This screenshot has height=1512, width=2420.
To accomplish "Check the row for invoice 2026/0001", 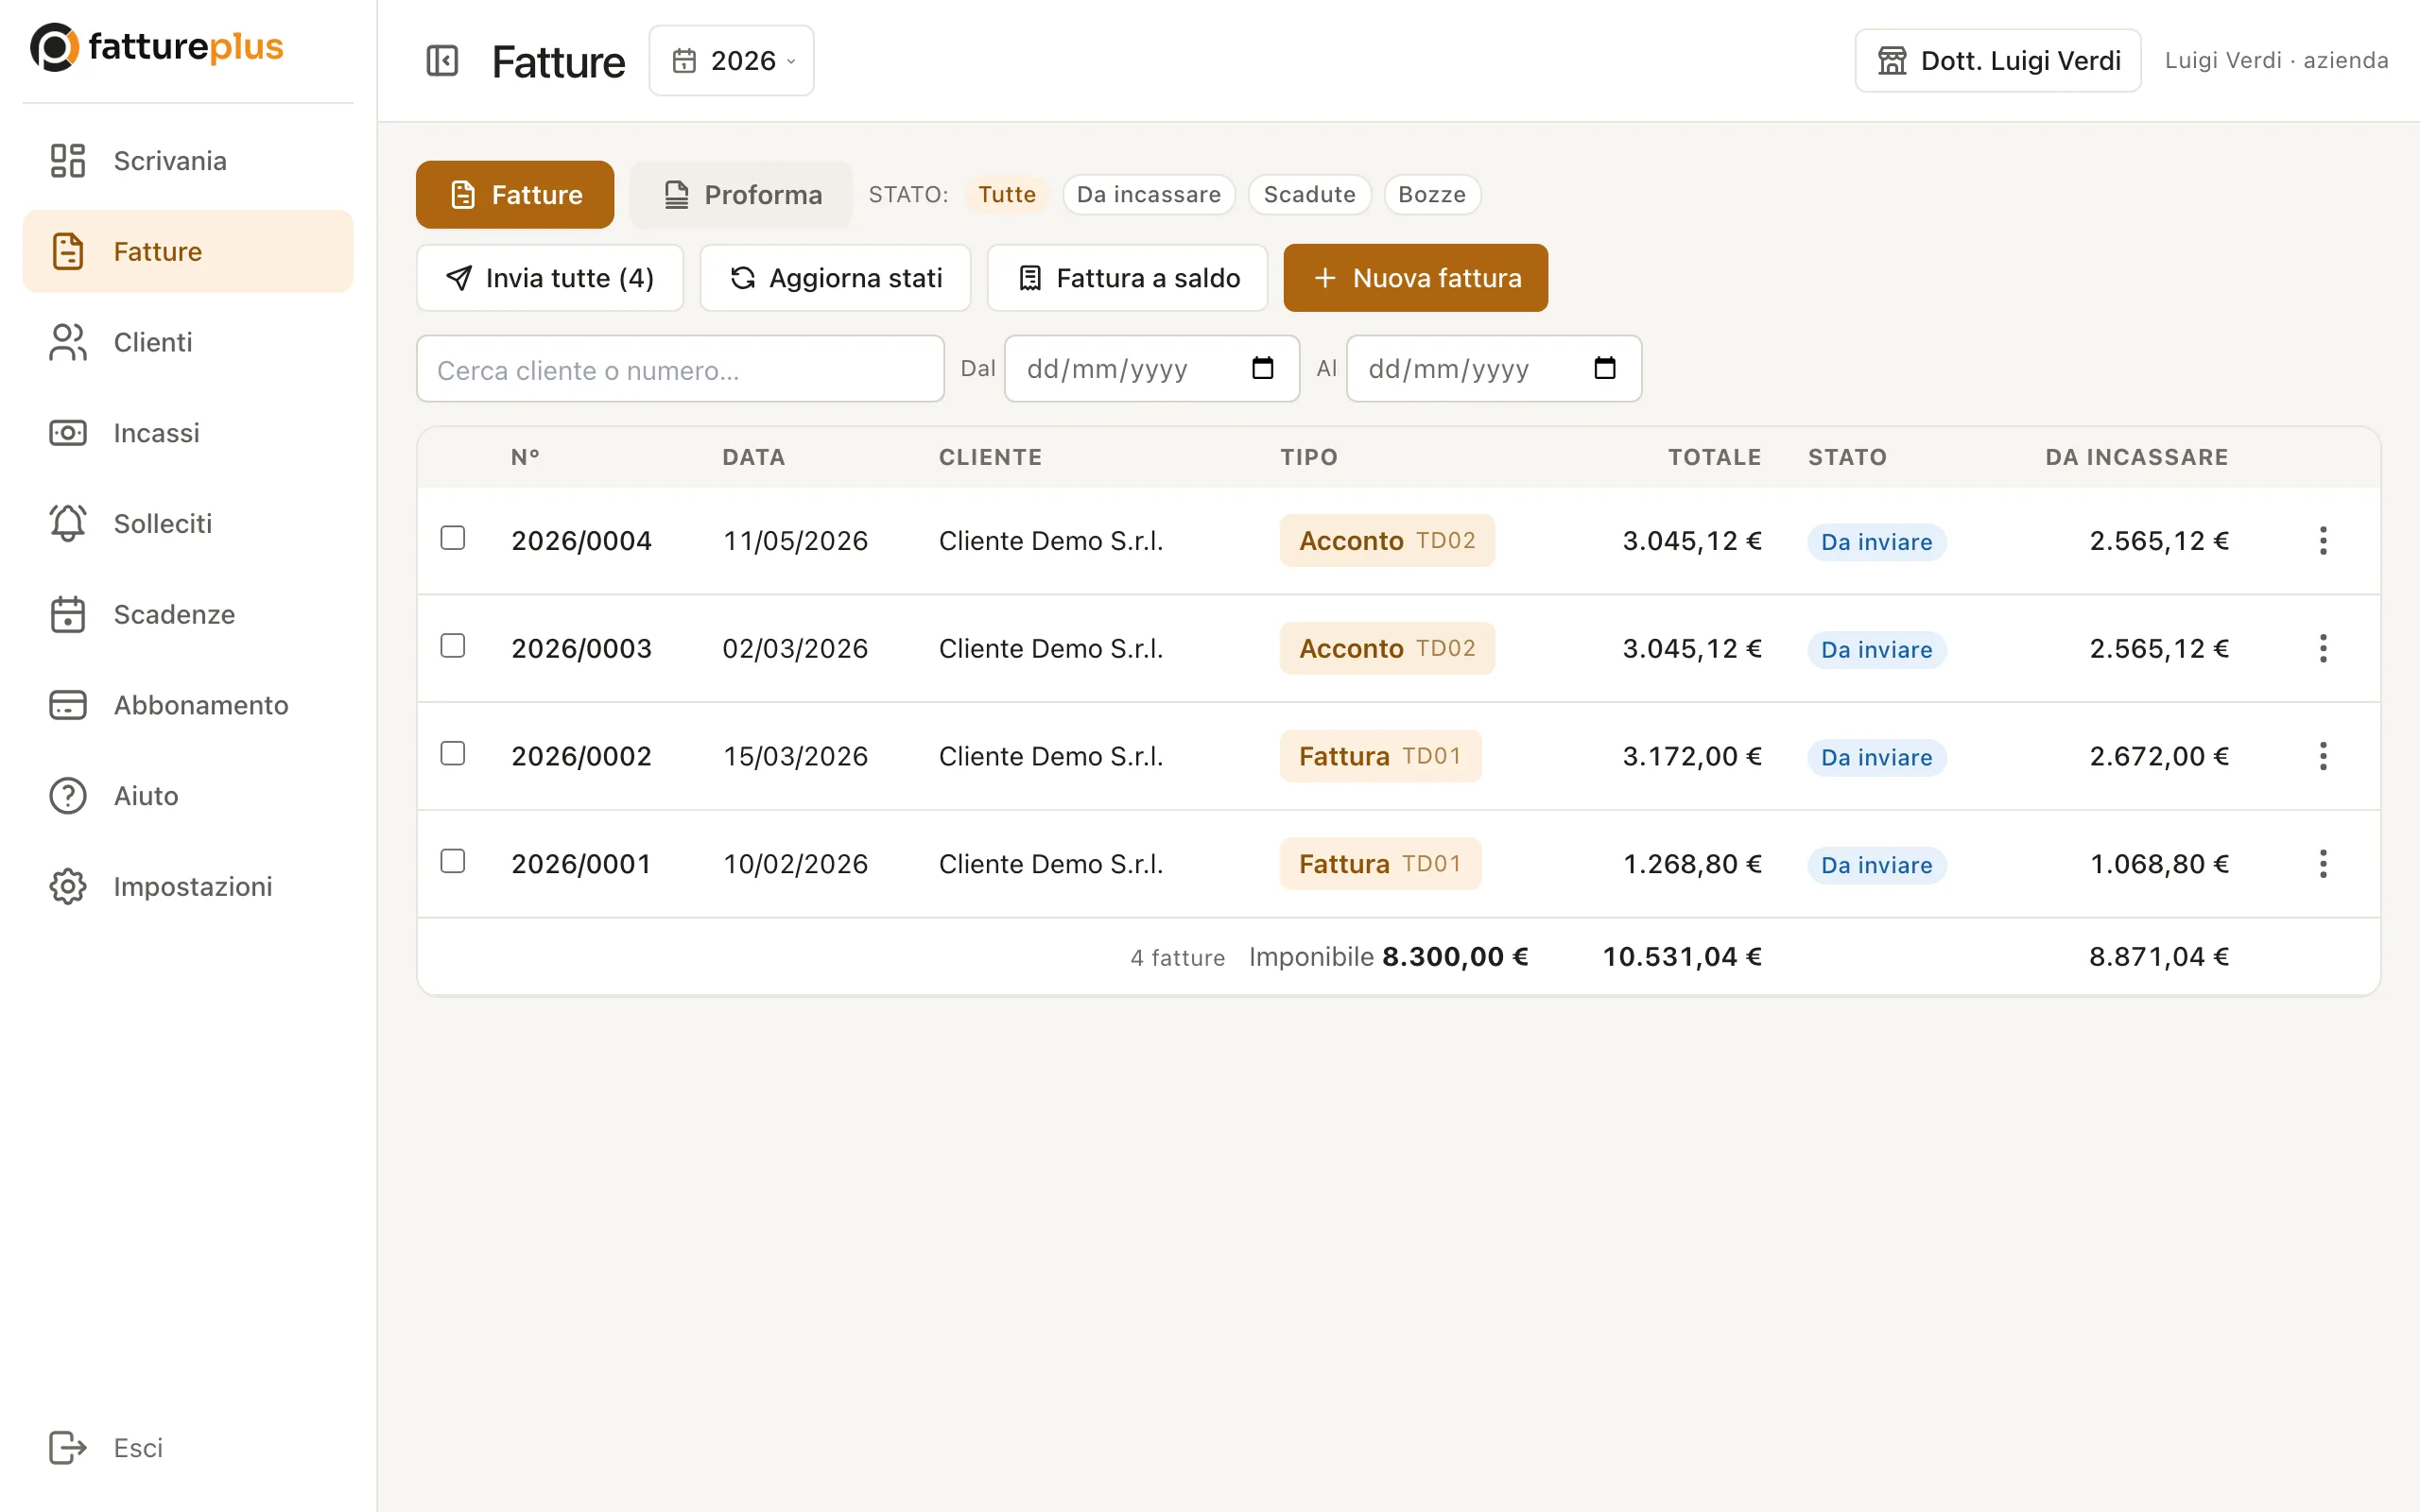I will (453, 861).
